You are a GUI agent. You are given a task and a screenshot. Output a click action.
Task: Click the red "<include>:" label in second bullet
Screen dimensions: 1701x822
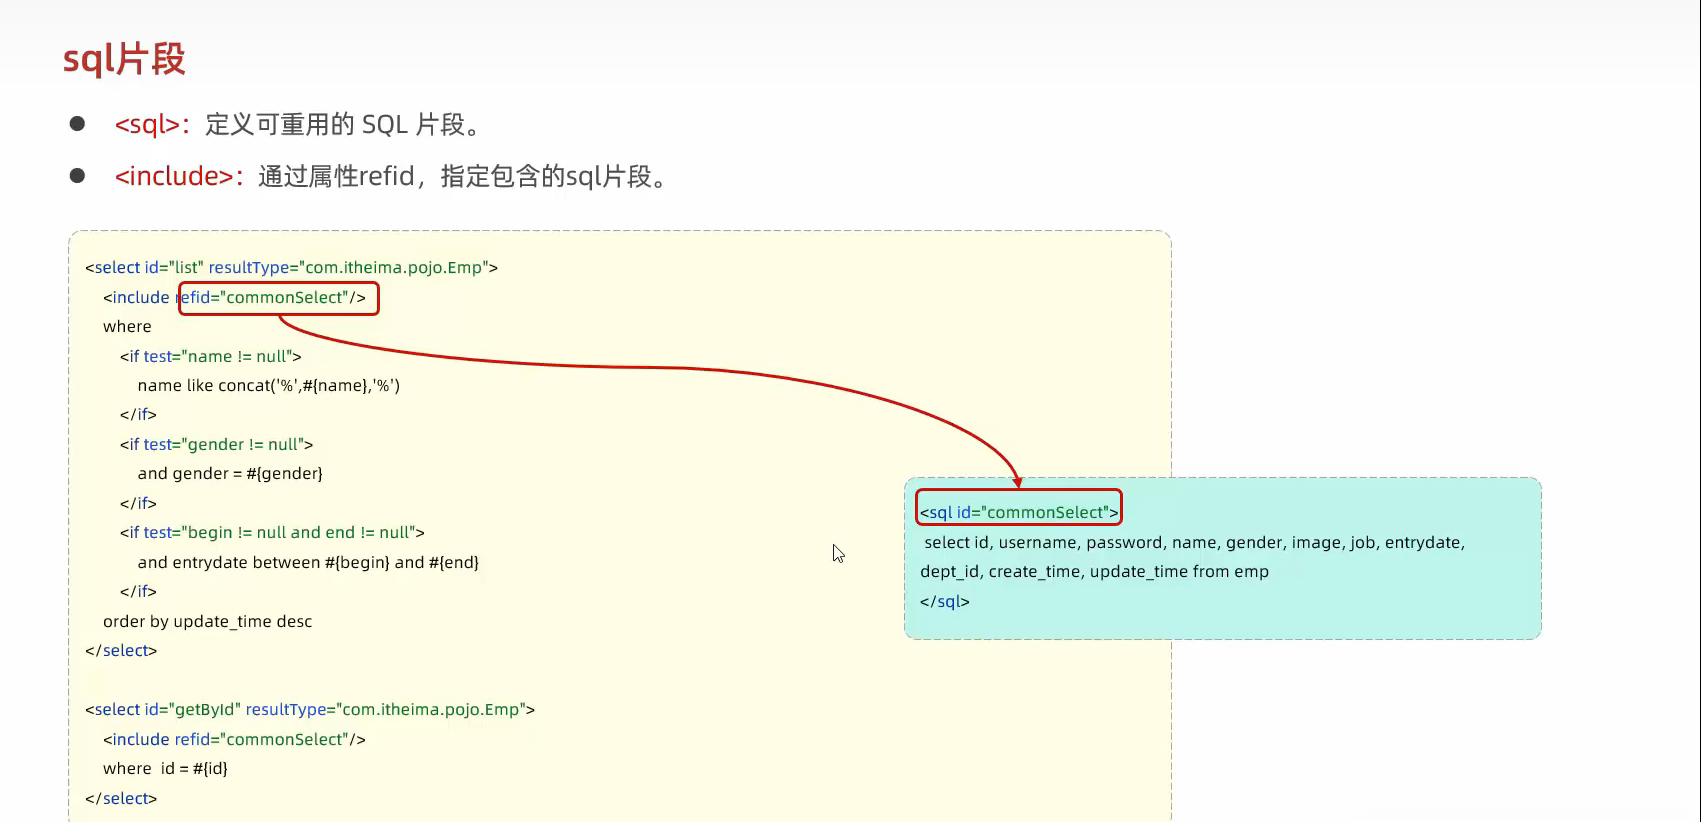pos(178,177)
